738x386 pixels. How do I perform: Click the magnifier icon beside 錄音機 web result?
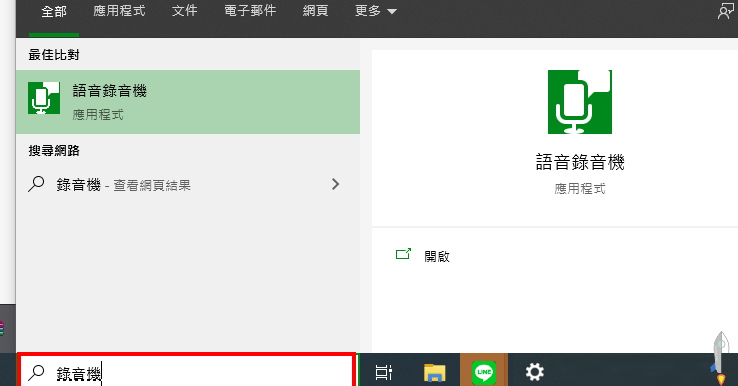tap(36, 184)
